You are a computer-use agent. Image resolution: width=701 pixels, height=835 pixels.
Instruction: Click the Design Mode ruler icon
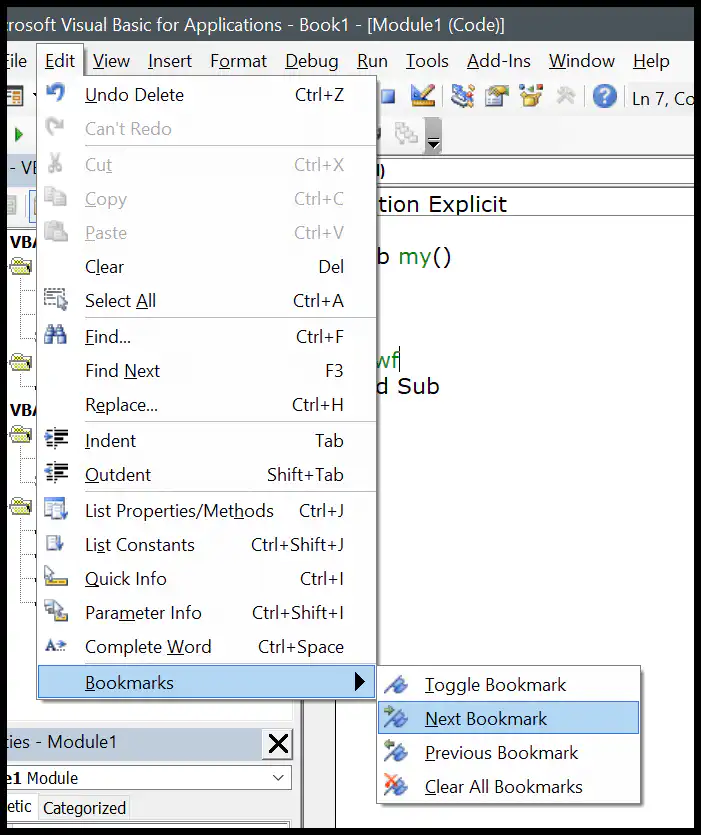click(423, 96)
